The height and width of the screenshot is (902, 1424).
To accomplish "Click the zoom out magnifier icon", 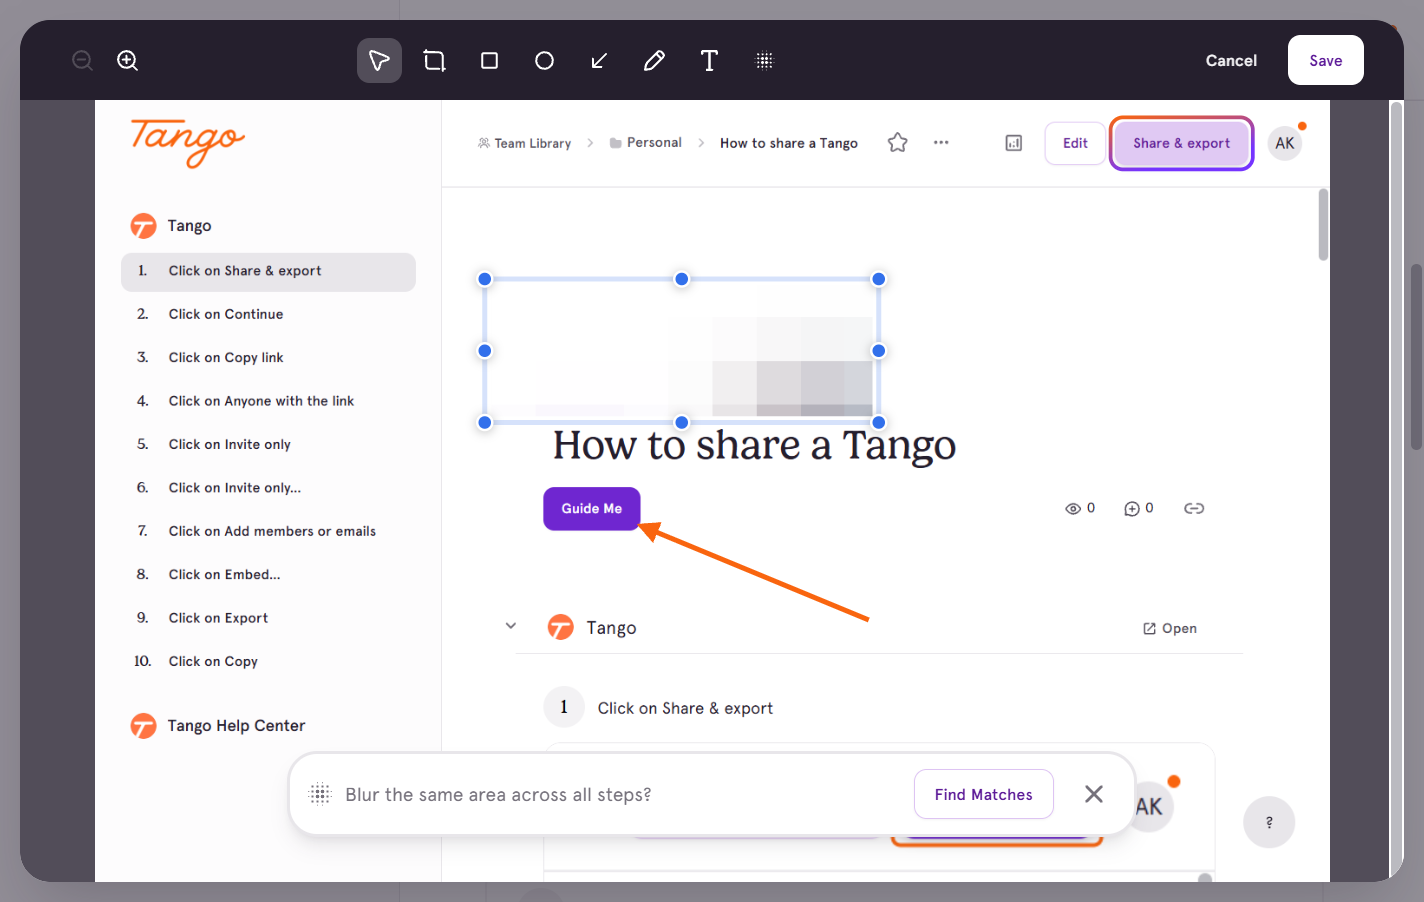I will pos(83,61).
